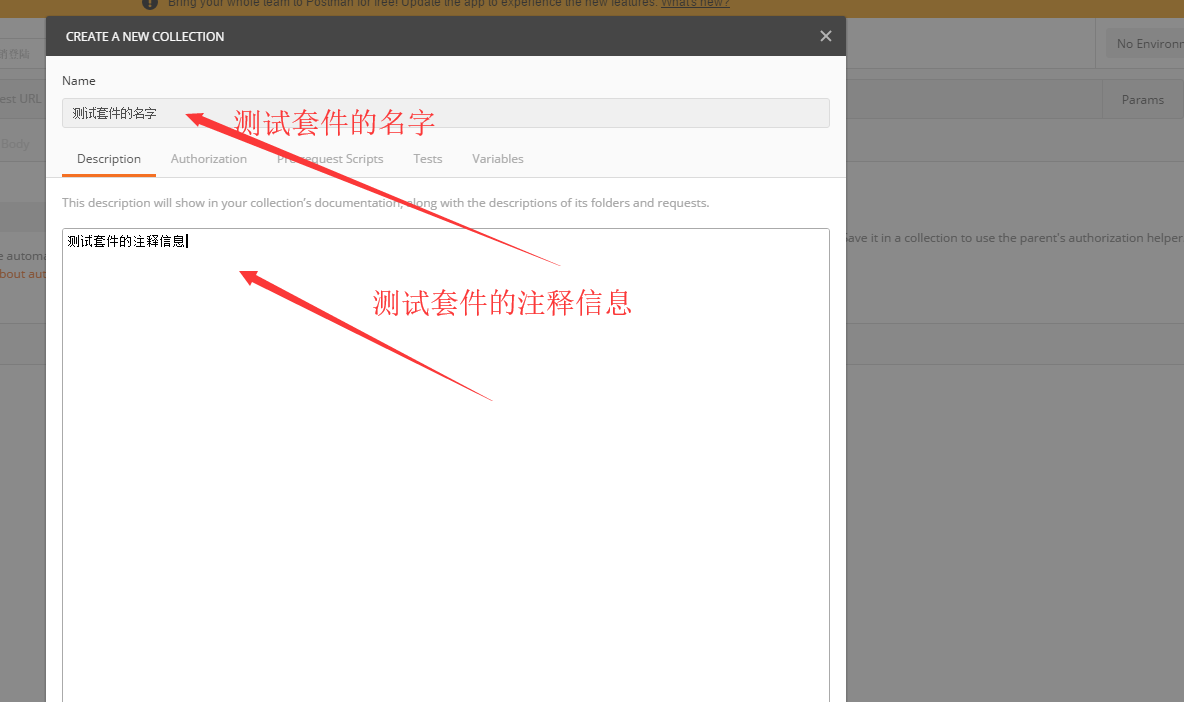Switch to the Description tab
Image resolution: width=1184 pixels, height=702 pixels.
(109, 159)
